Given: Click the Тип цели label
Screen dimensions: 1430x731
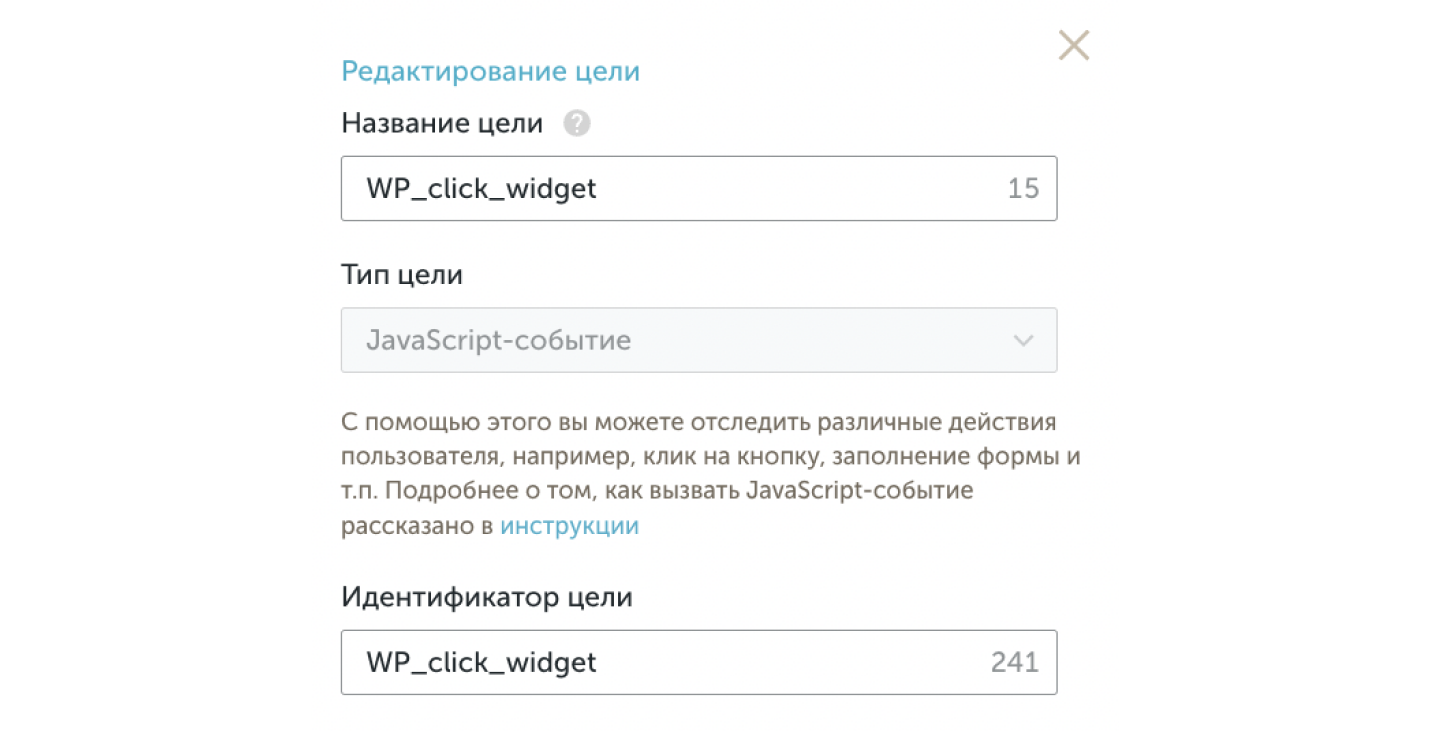Looking at the screenshot, I should click(x=402, y=275).
